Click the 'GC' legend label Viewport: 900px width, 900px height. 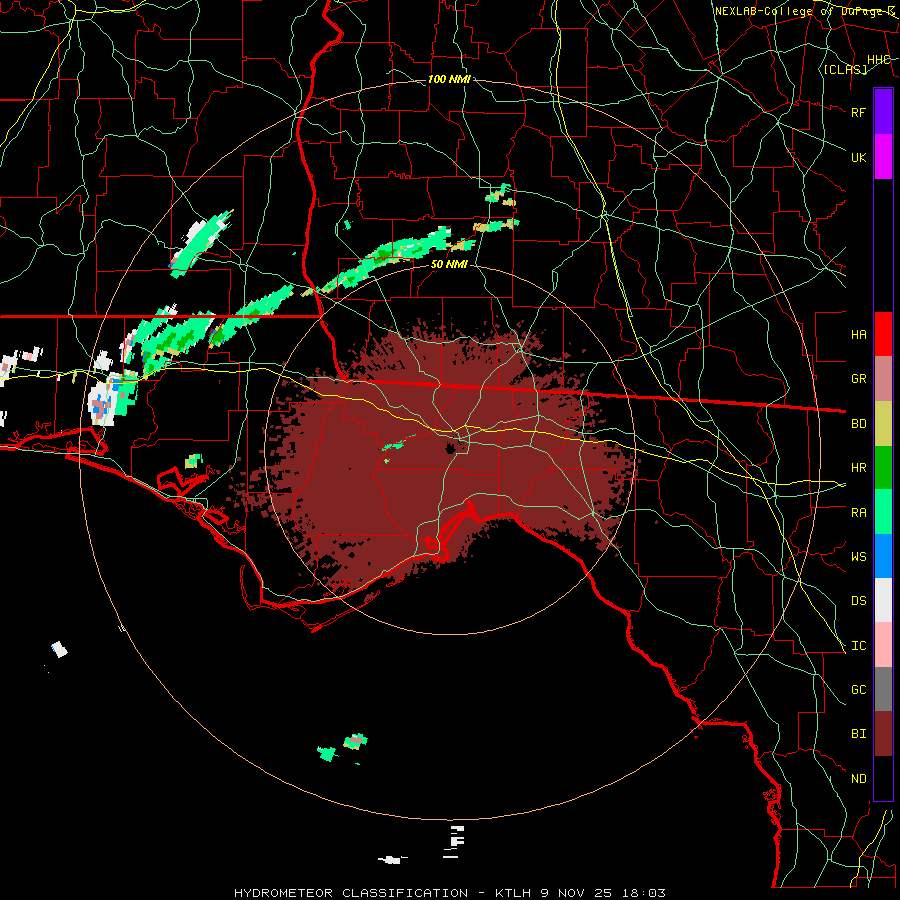pos(858,690)
